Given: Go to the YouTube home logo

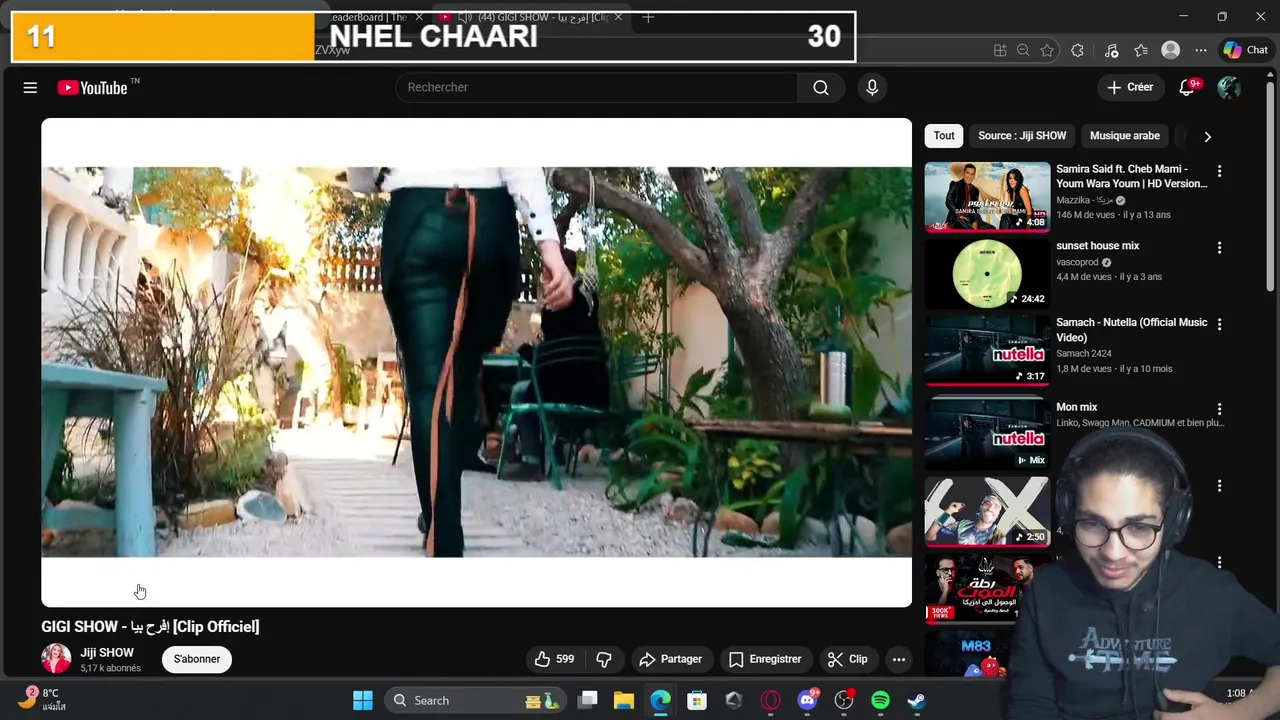Looking at the screenshot, I should [x=92, y=88].
